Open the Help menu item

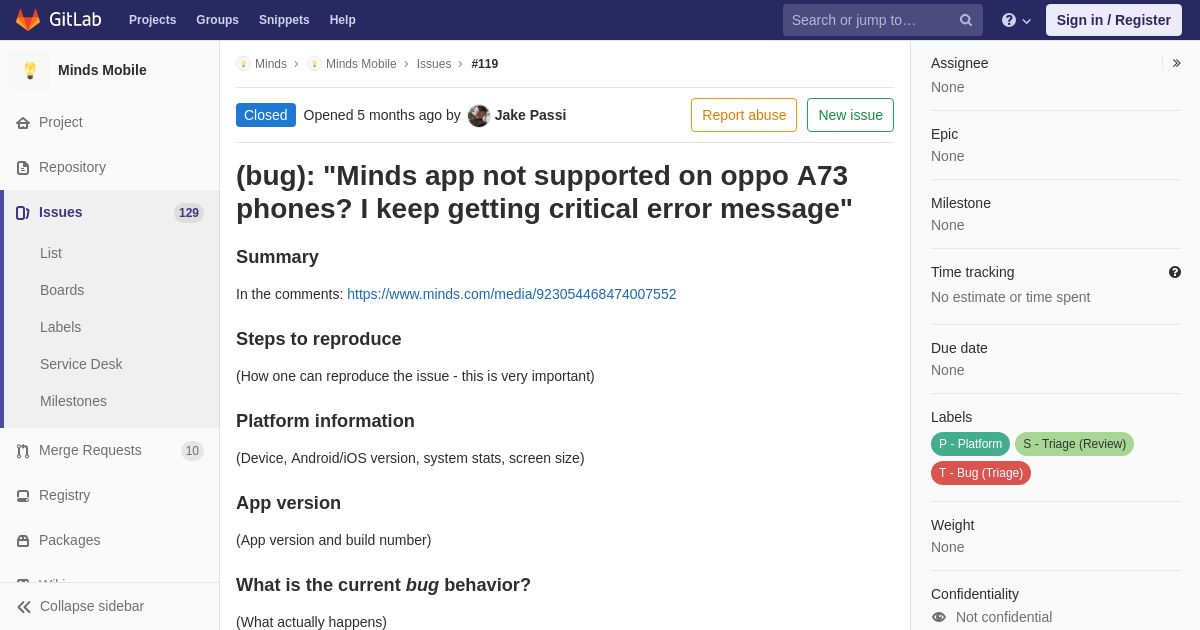[343, 20]
